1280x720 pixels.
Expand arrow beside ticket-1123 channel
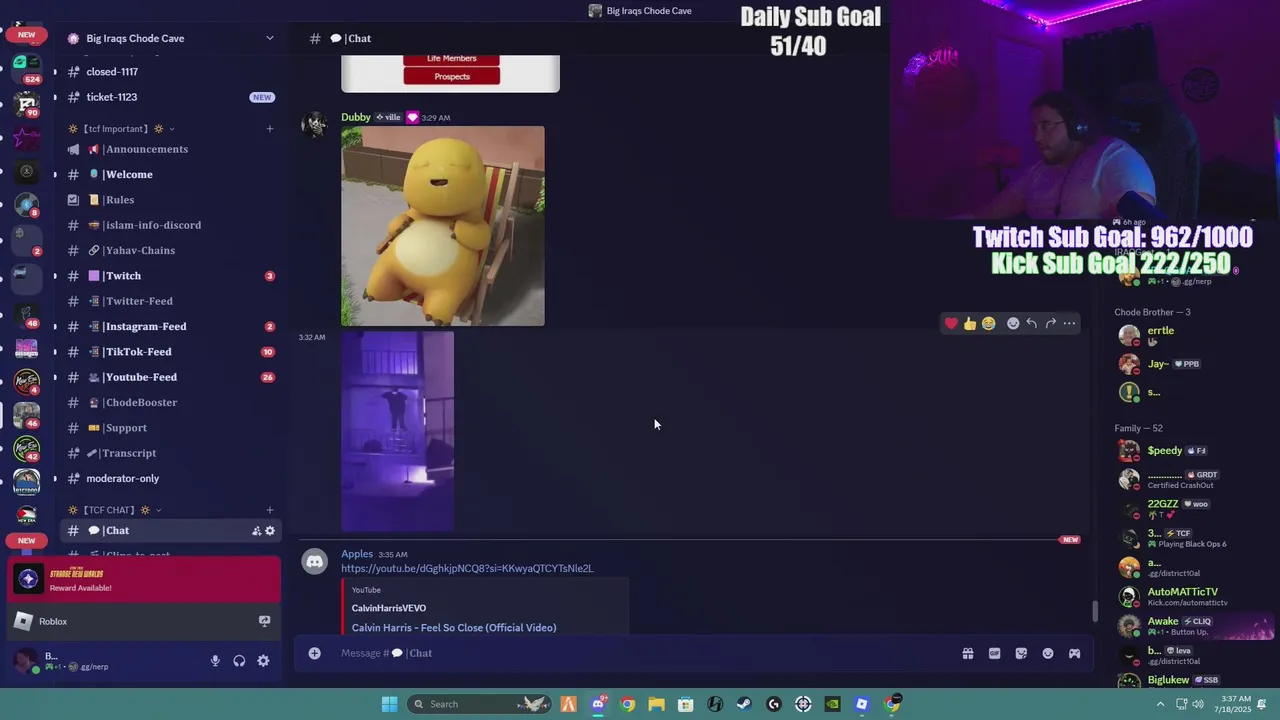tap(55, 97)
